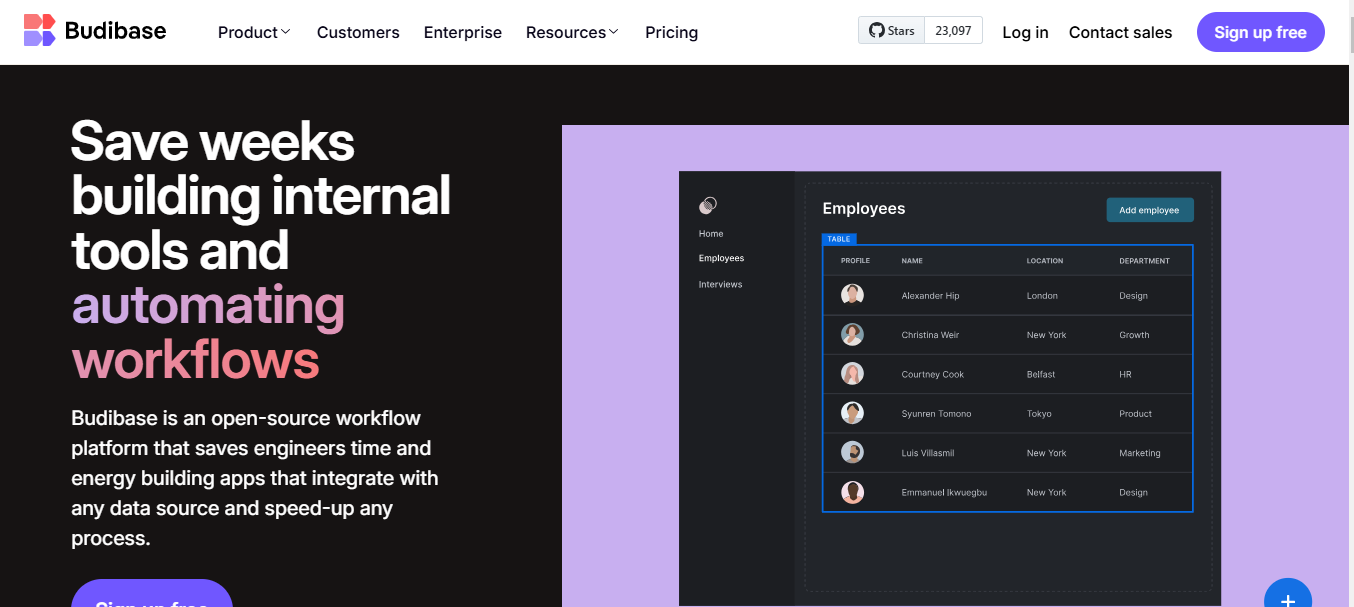Go to the Customers page

(358, 32)
